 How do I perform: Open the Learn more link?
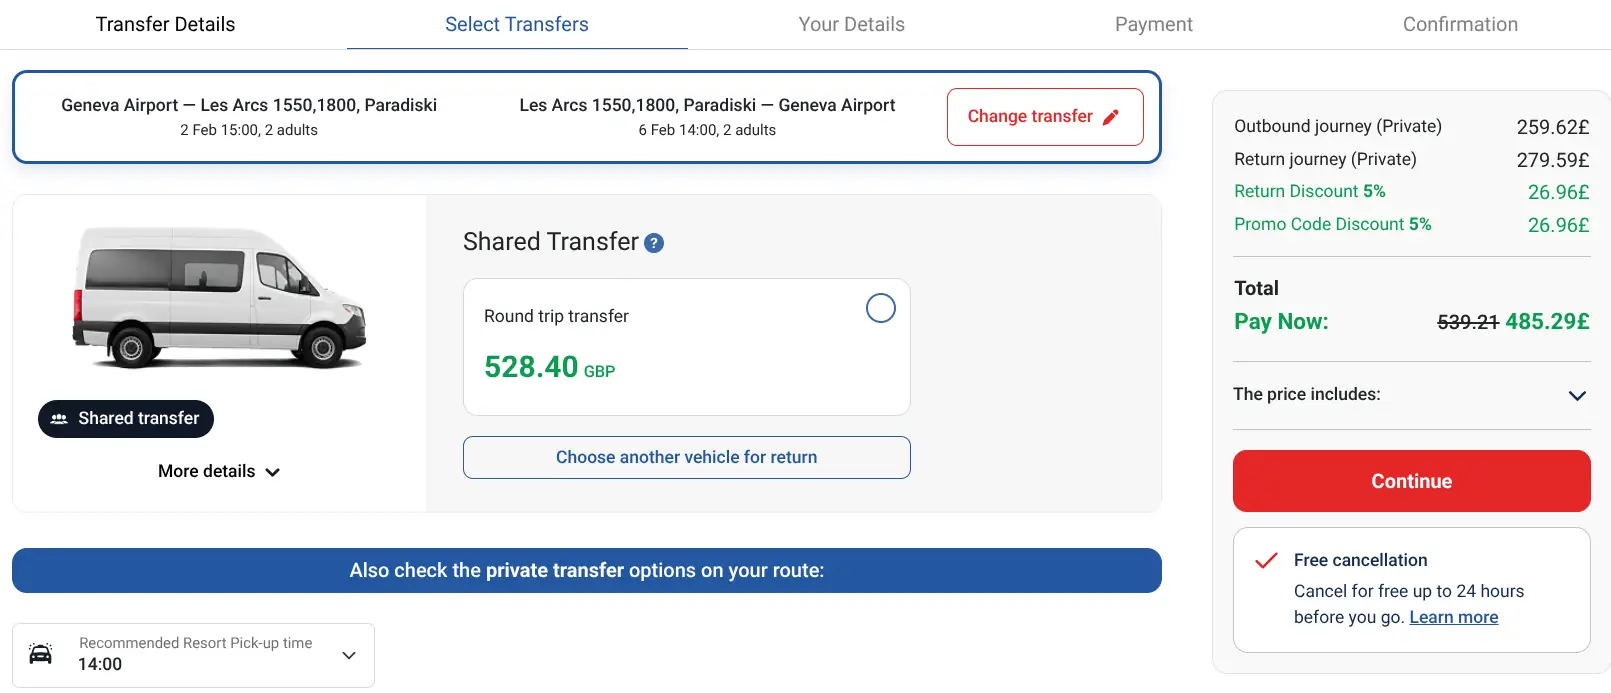tap(1453, 617)
